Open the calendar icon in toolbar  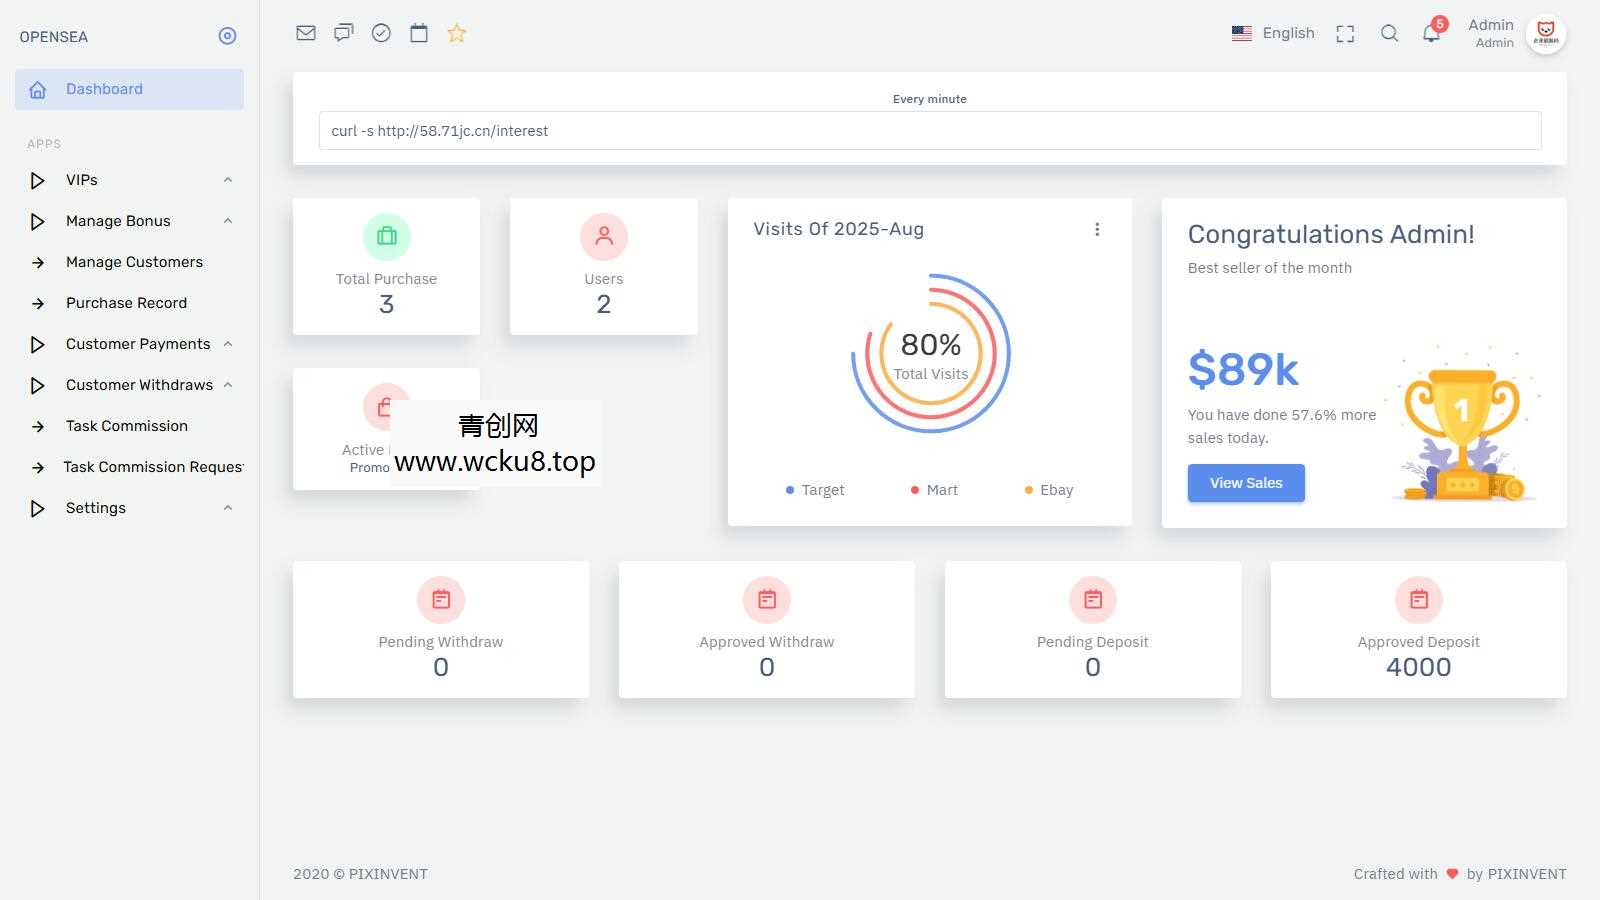(x=419, y=33)
